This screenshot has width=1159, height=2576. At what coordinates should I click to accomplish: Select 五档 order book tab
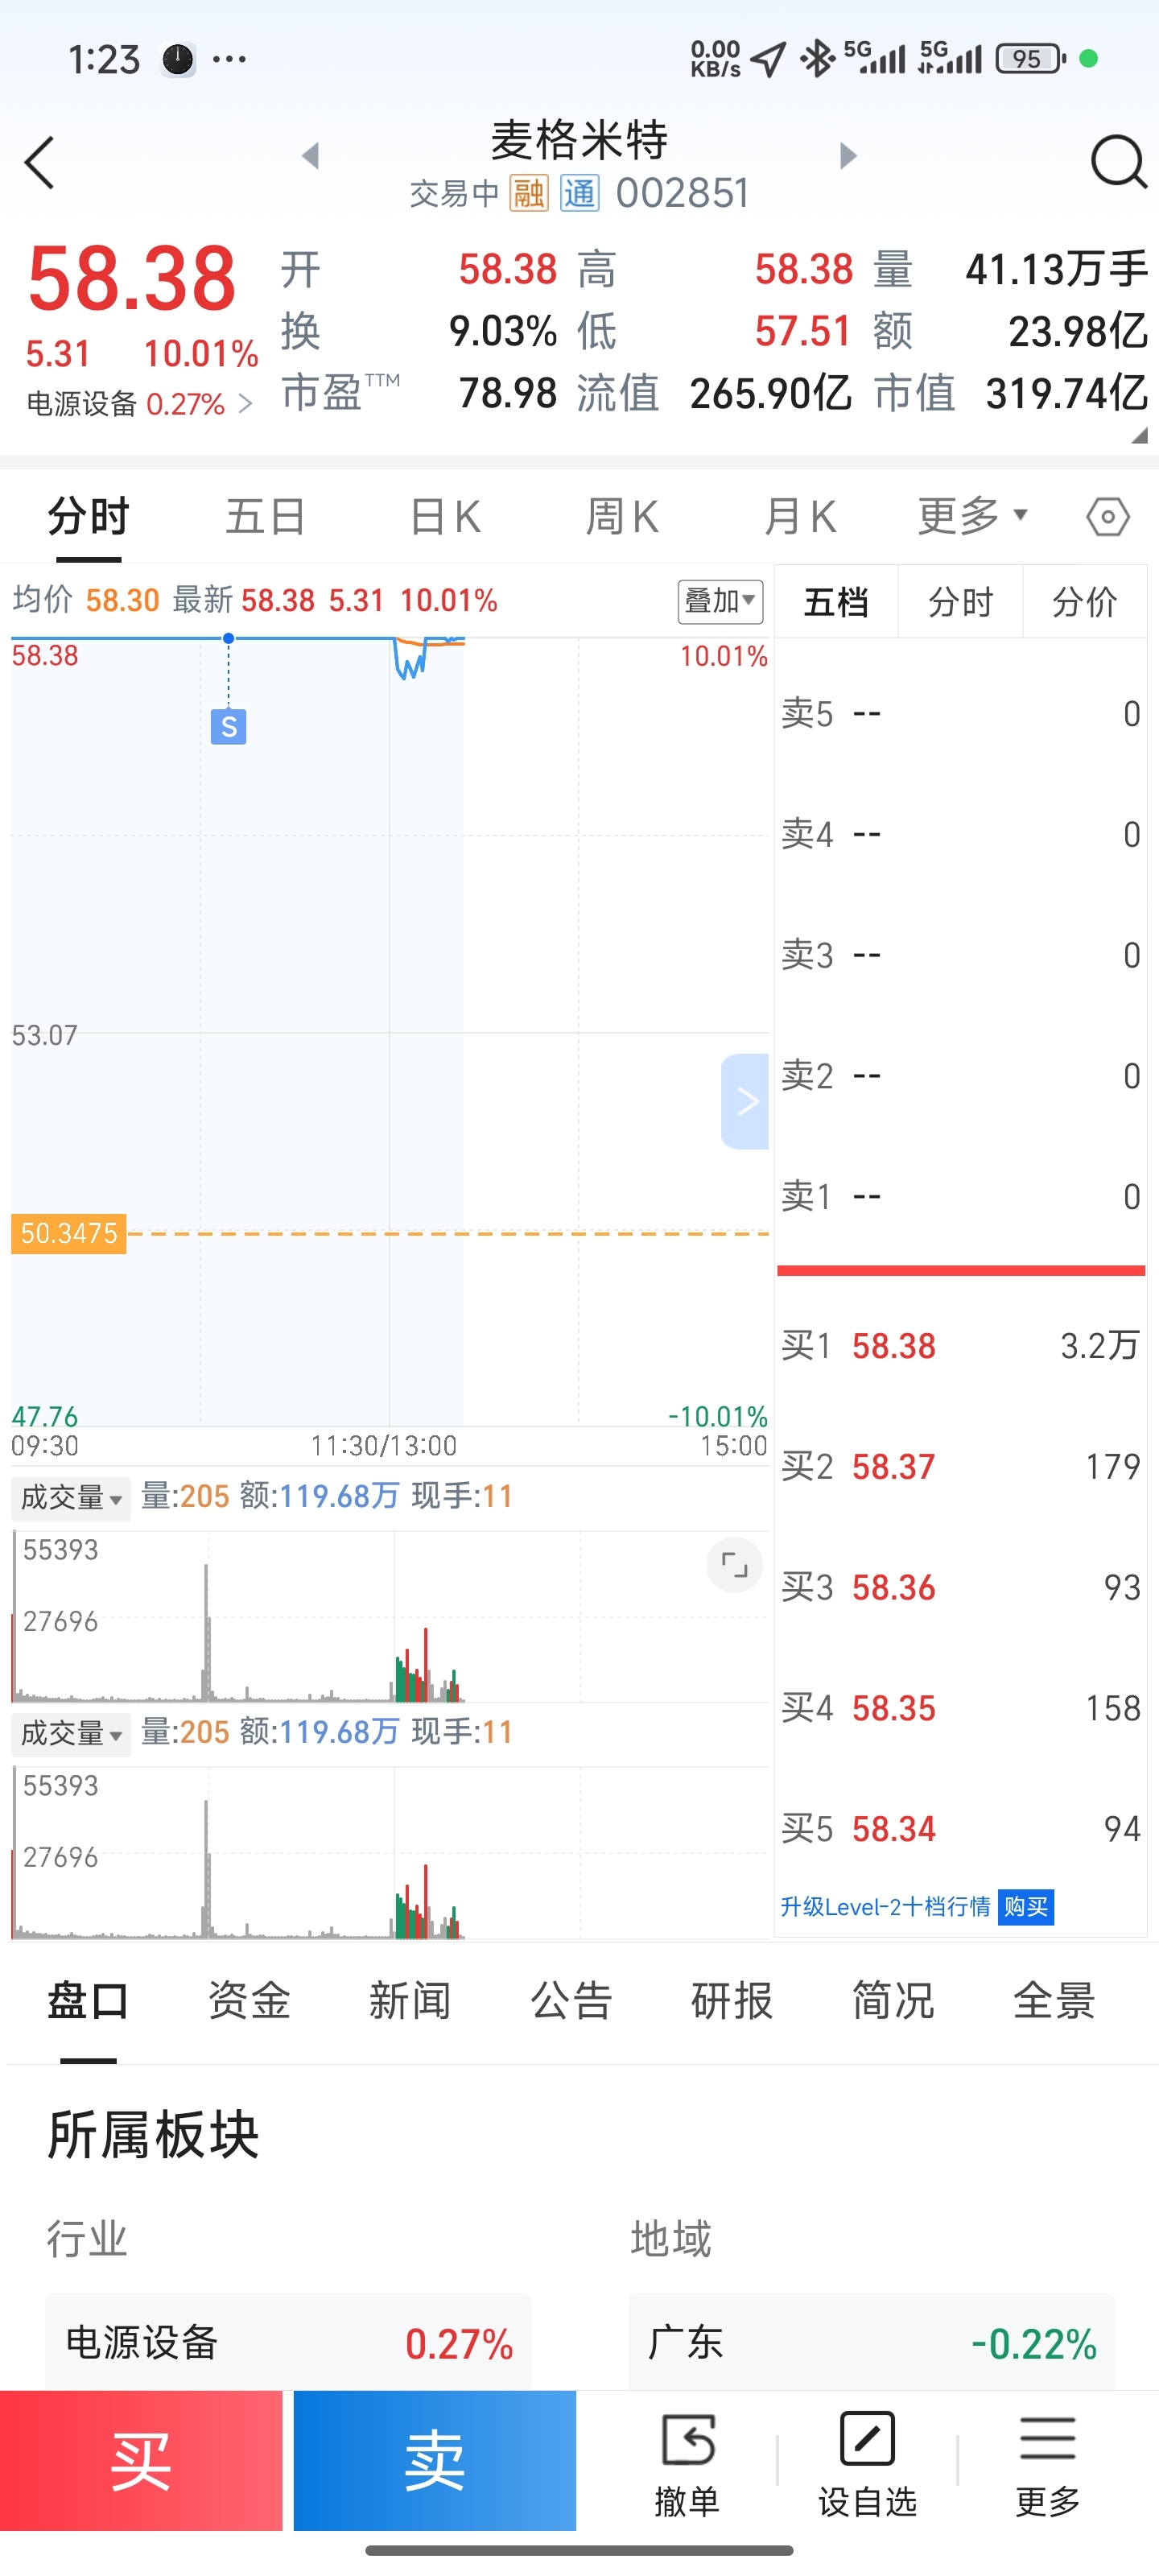tap(836, 602)
